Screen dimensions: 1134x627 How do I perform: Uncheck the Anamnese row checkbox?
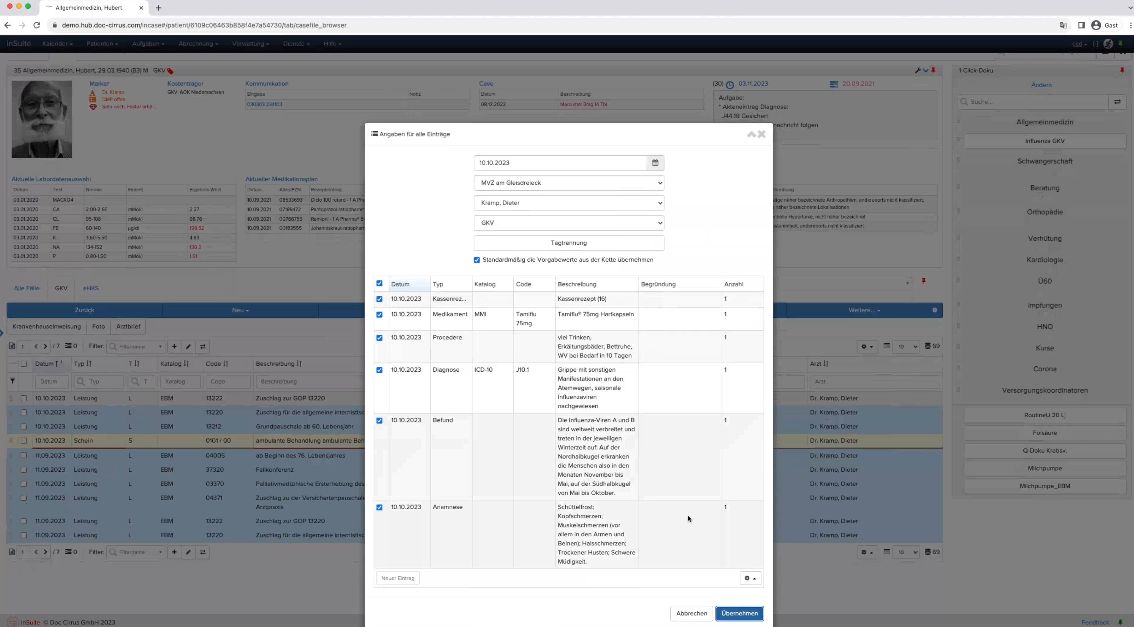(x=380, y=508)
